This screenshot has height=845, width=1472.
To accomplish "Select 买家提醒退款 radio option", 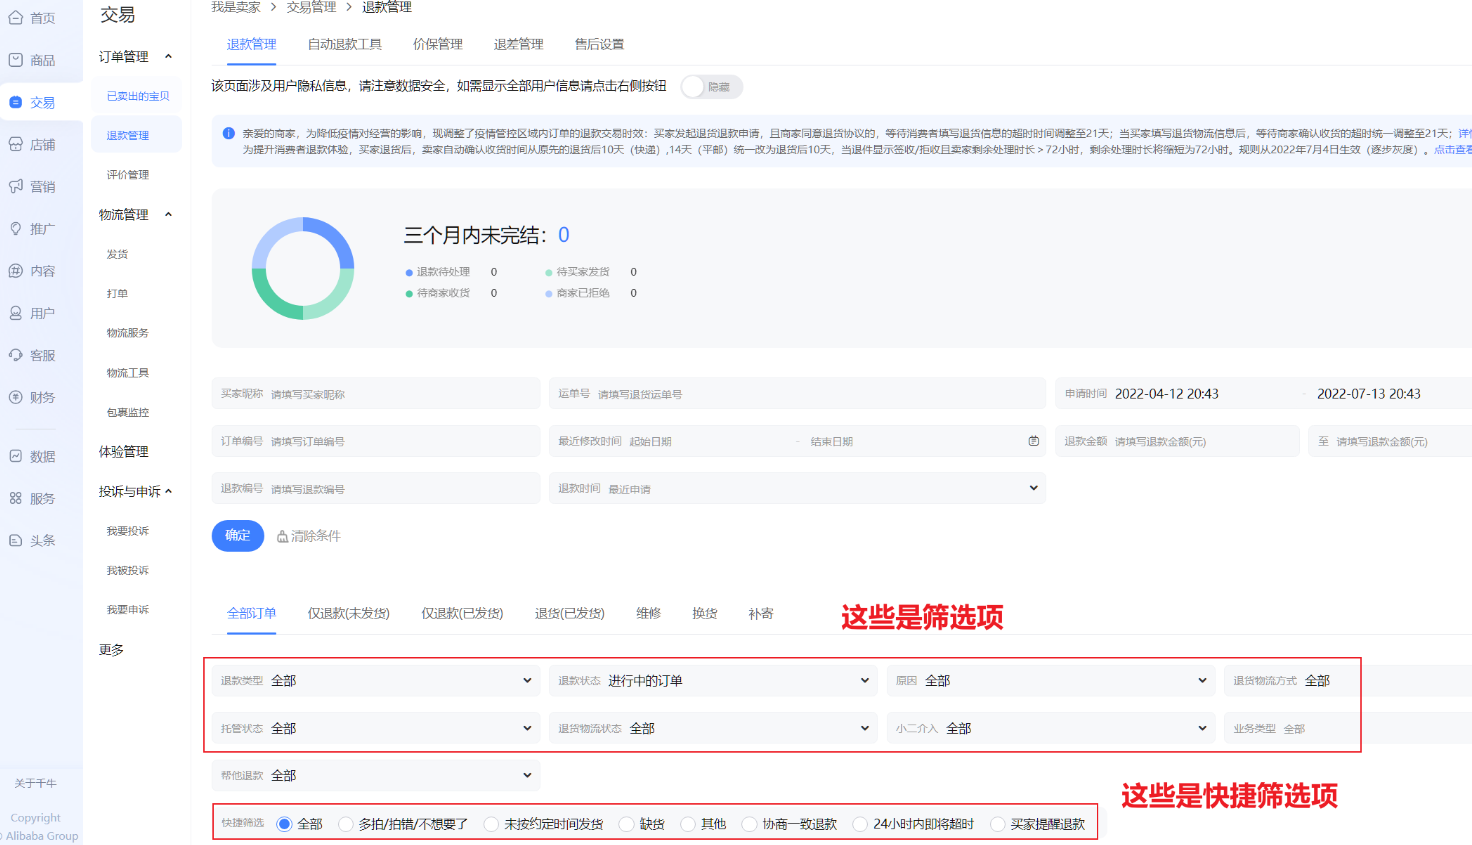I will point(997,824).
